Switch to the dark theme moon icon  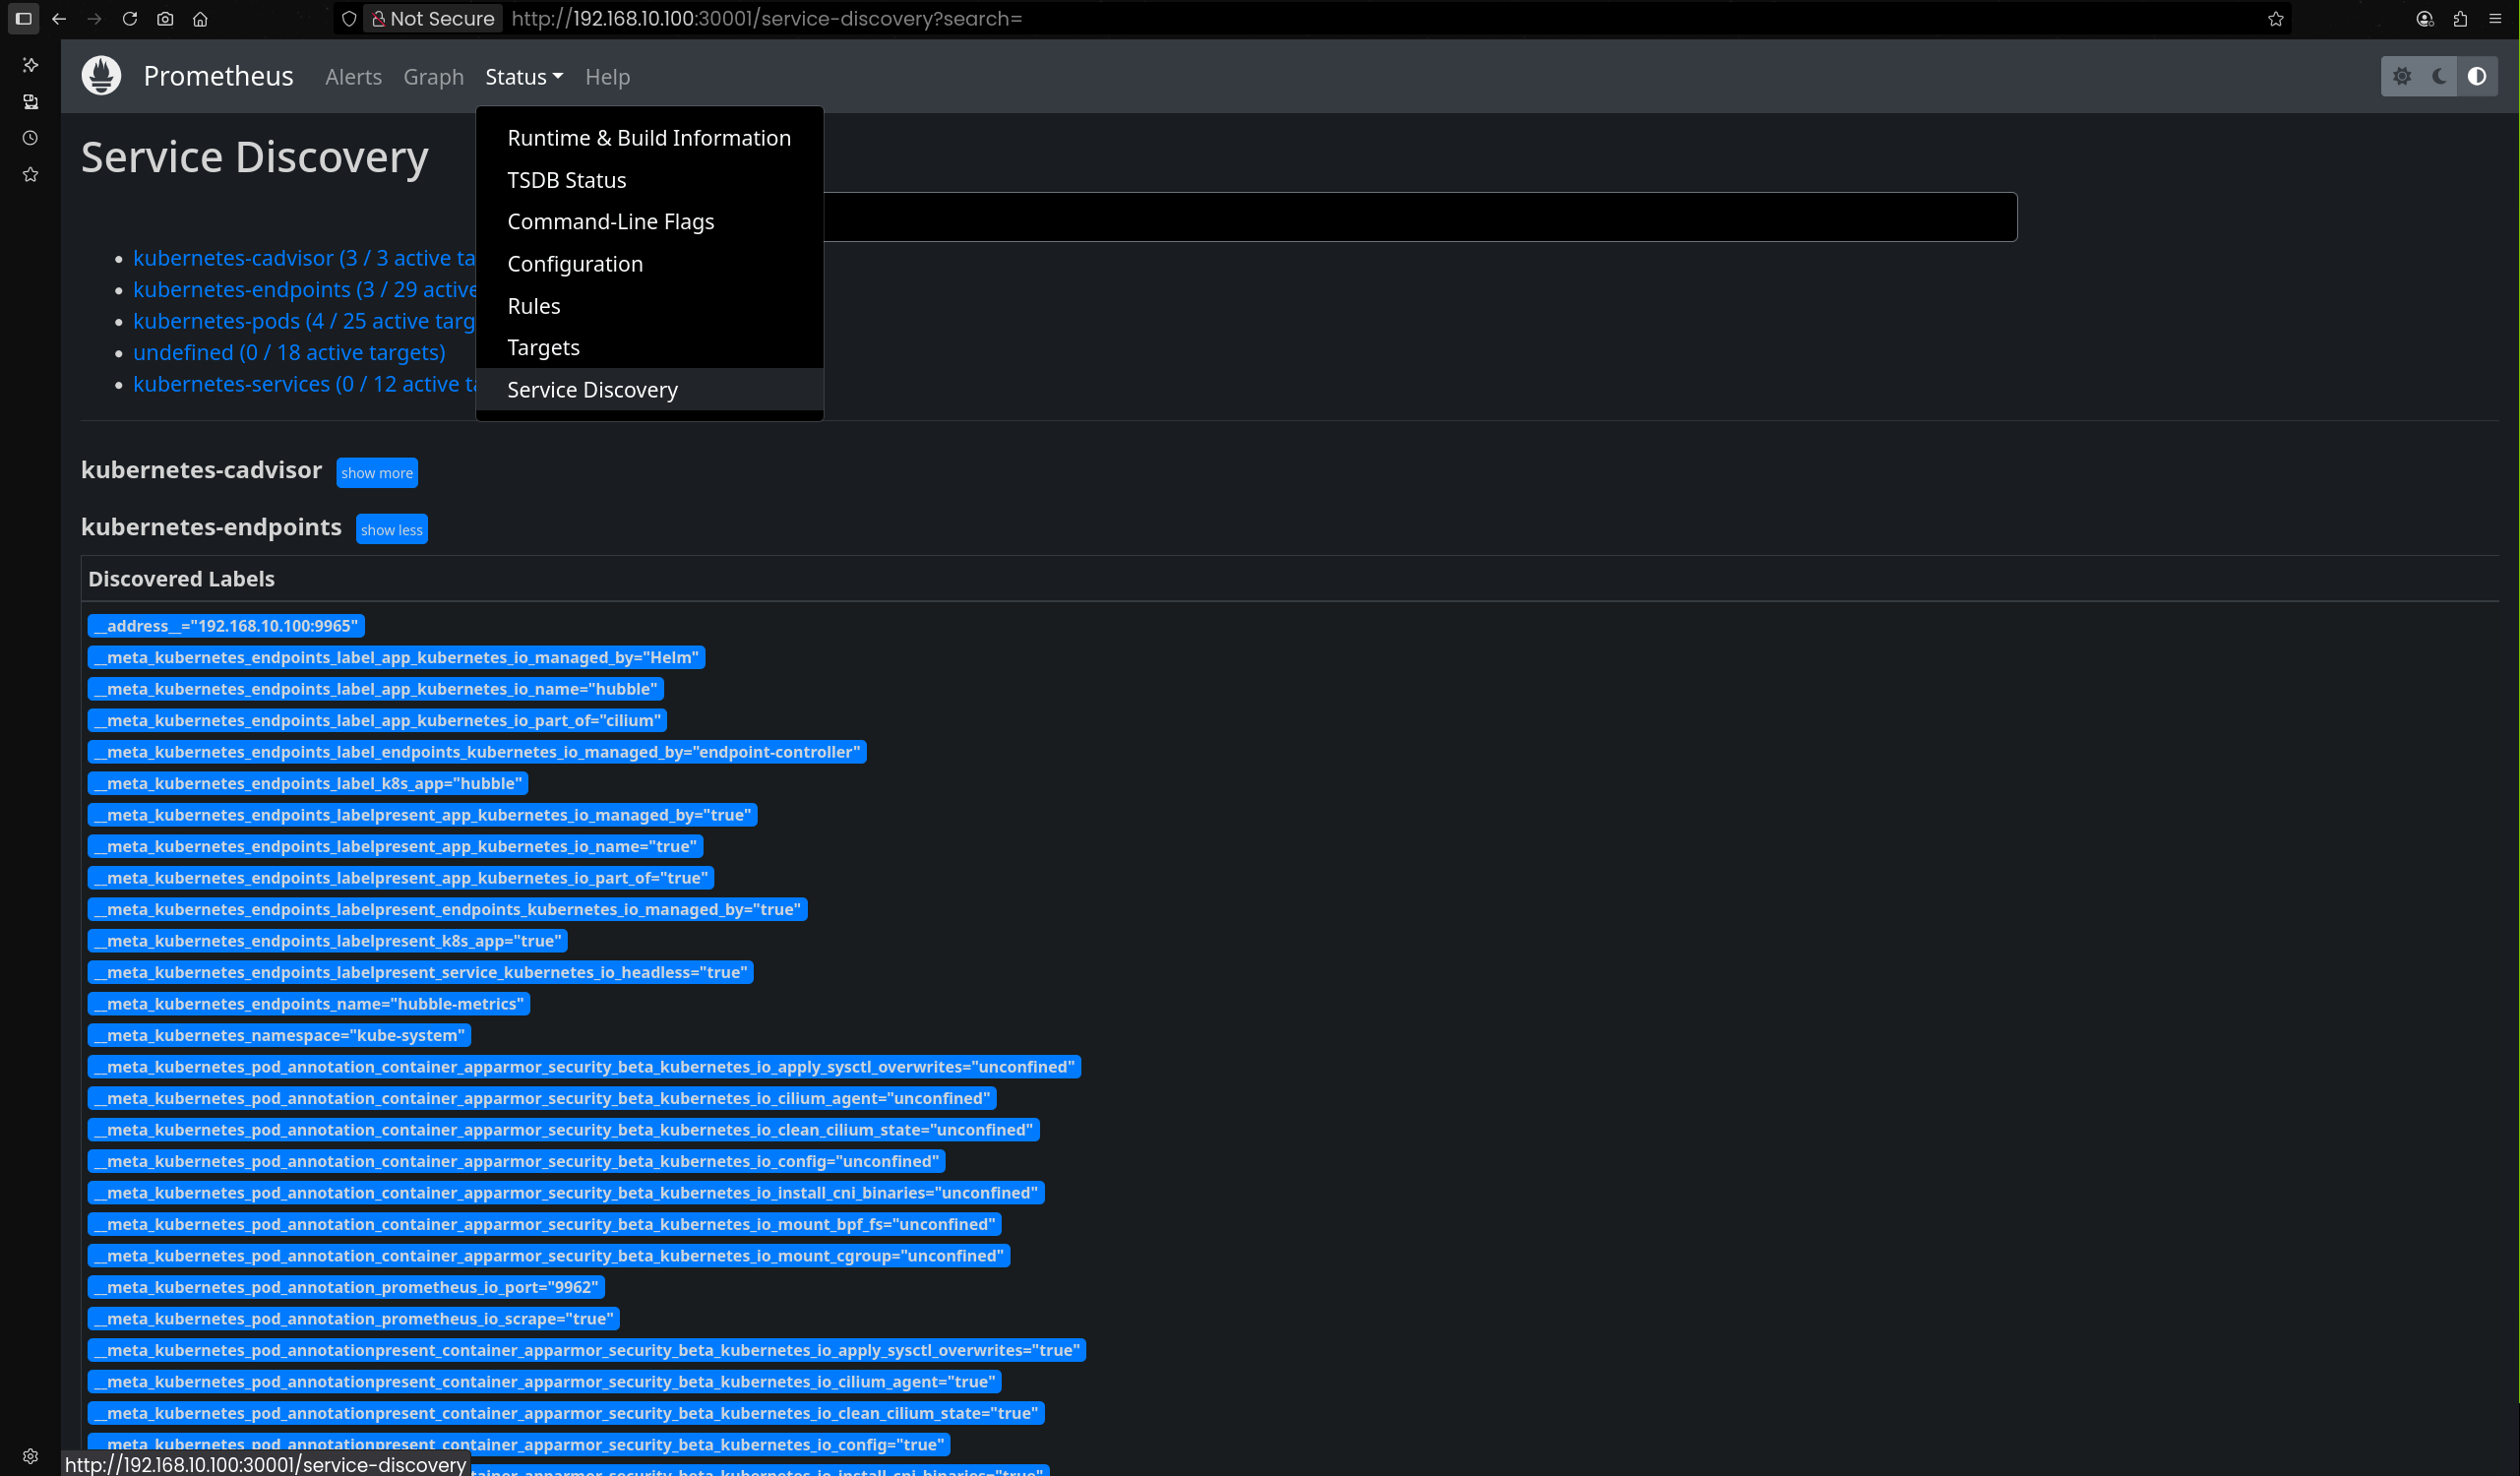coord(2439,76)
